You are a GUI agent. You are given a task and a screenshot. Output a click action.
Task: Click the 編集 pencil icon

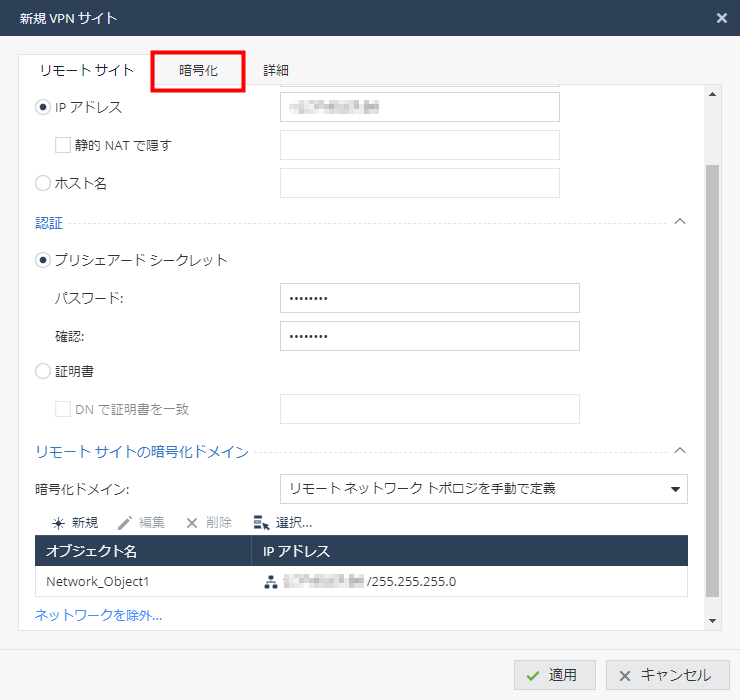point(125,523)
